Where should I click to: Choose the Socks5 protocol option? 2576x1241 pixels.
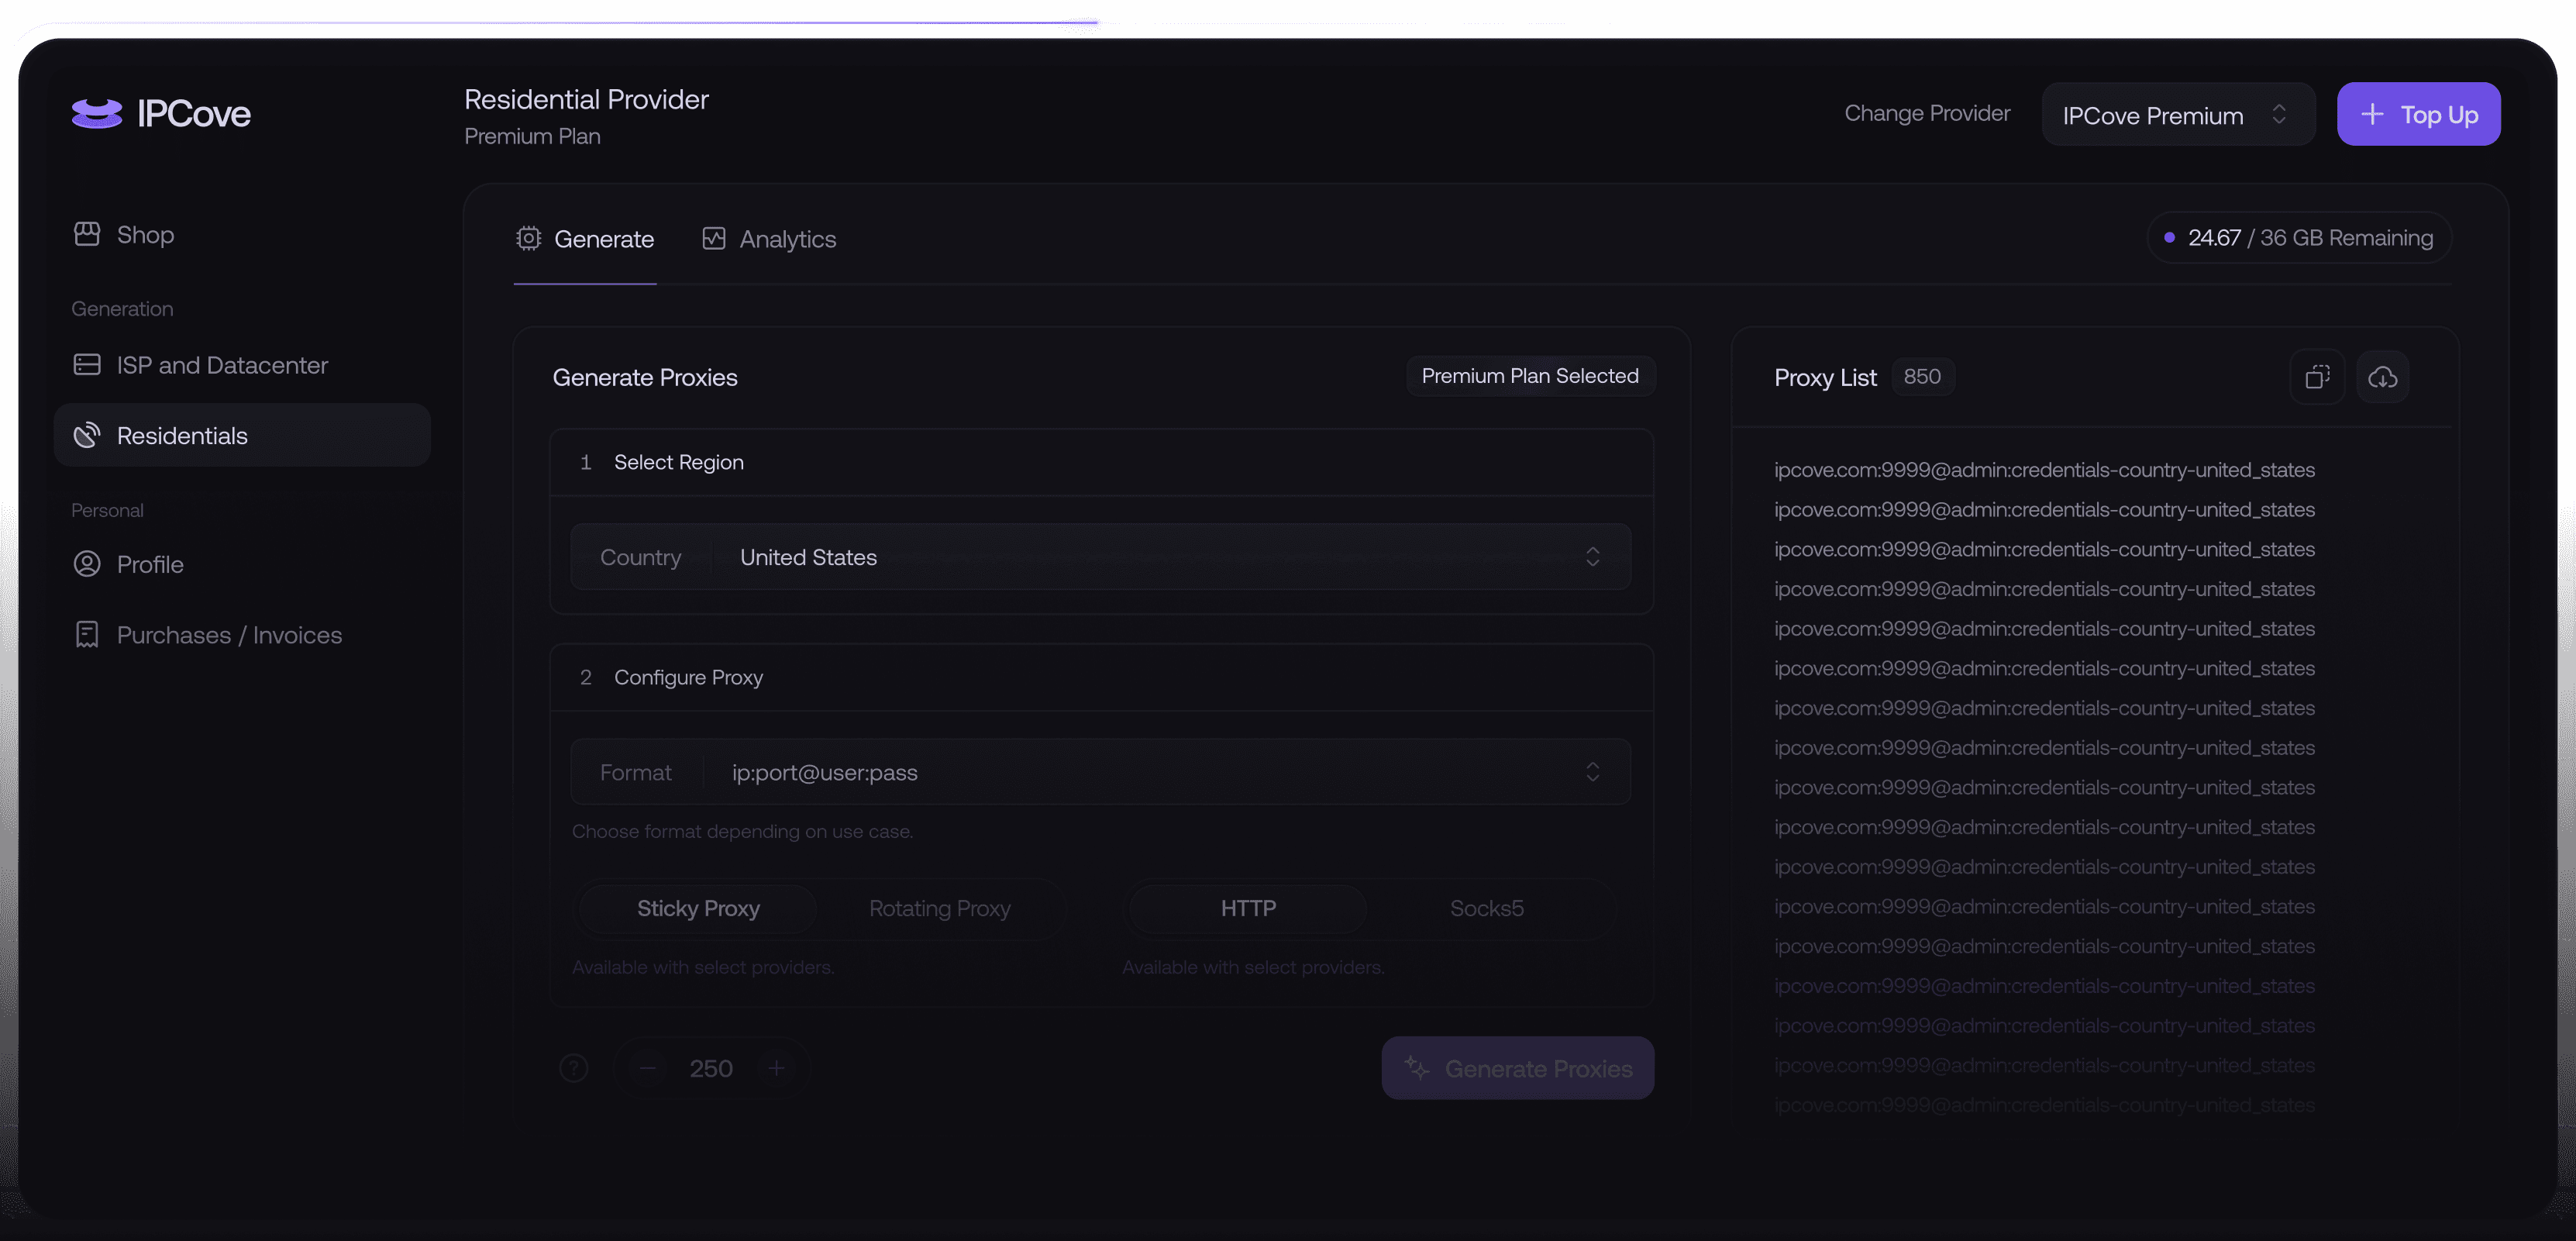(1487, 908)
